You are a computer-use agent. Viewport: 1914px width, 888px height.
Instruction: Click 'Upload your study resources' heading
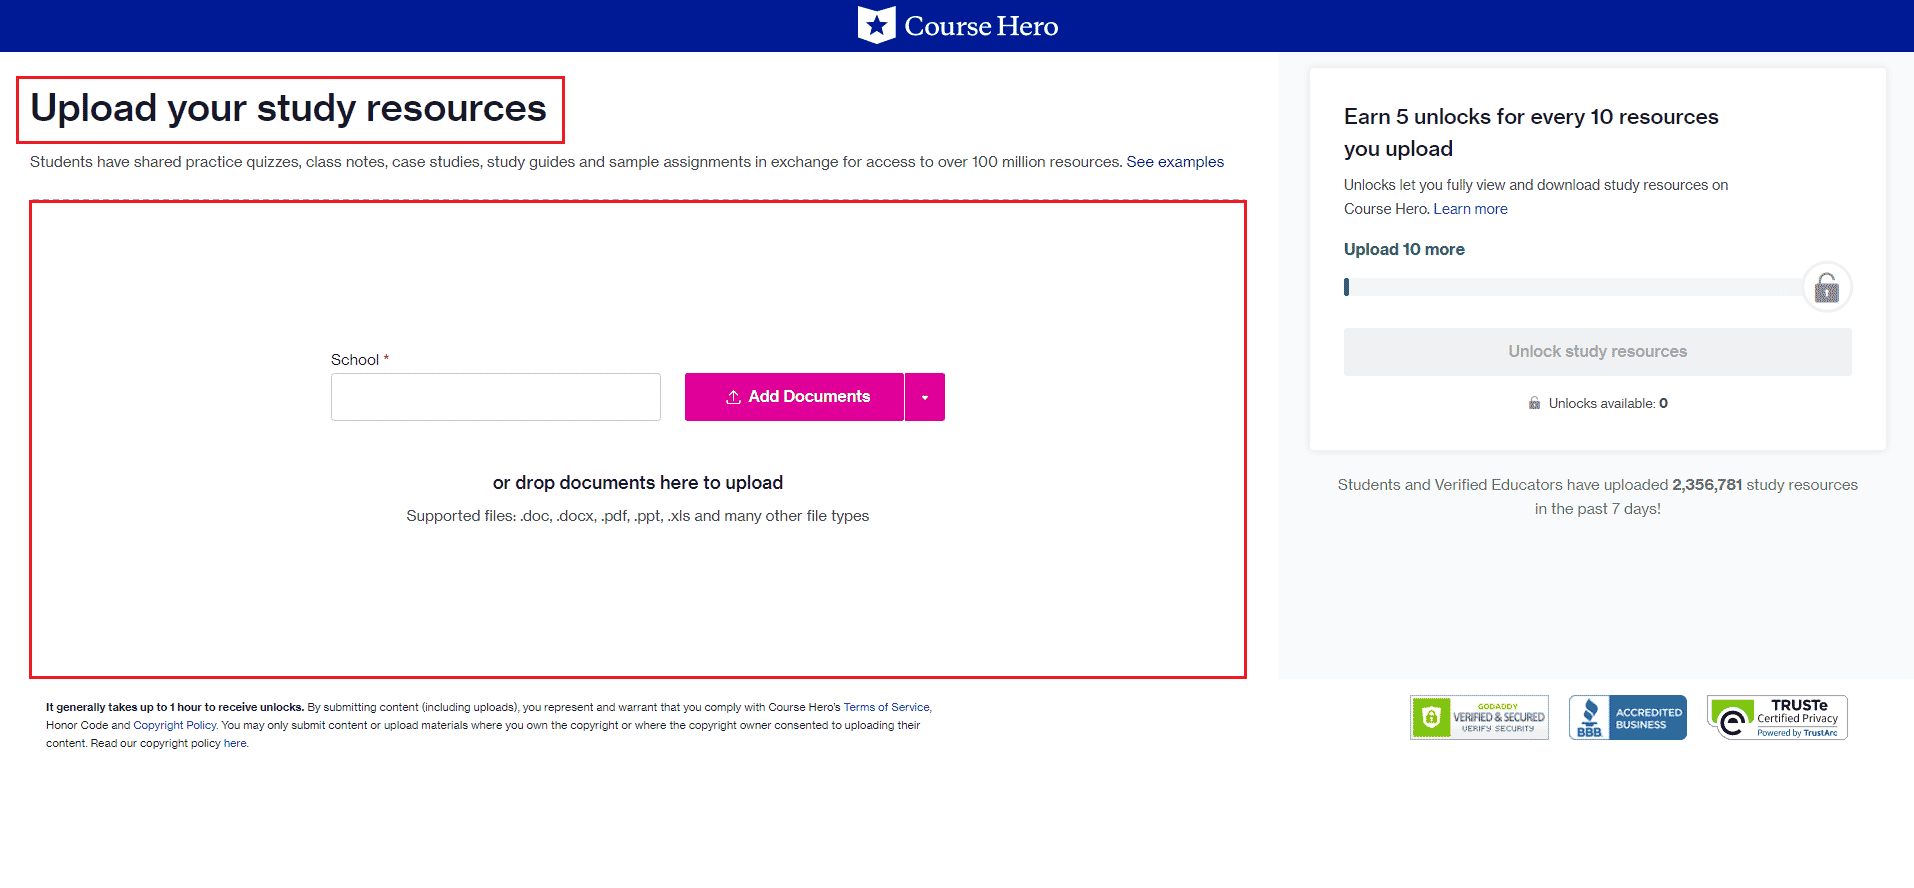point(289,108)
